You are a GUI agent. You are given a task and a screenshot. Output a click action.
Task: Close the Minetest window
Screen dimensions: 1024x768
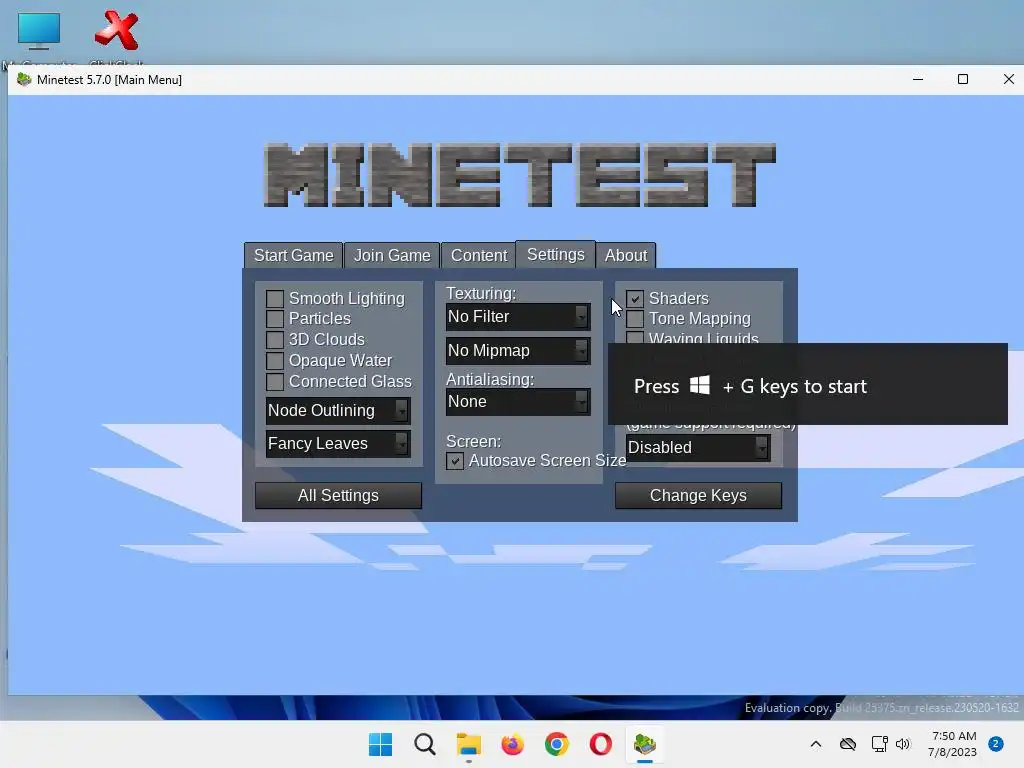click(1008, 79)
